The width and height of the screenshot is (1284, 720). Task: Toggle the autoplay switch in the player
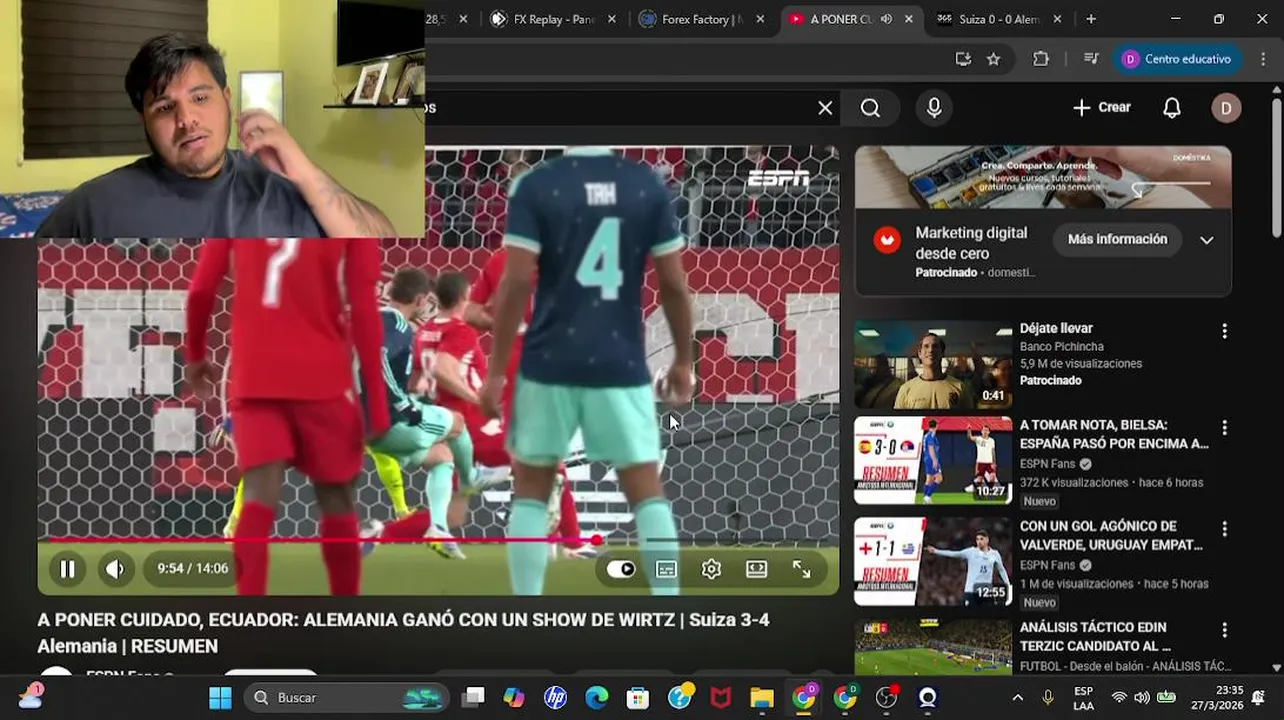(x=621, y=569)
